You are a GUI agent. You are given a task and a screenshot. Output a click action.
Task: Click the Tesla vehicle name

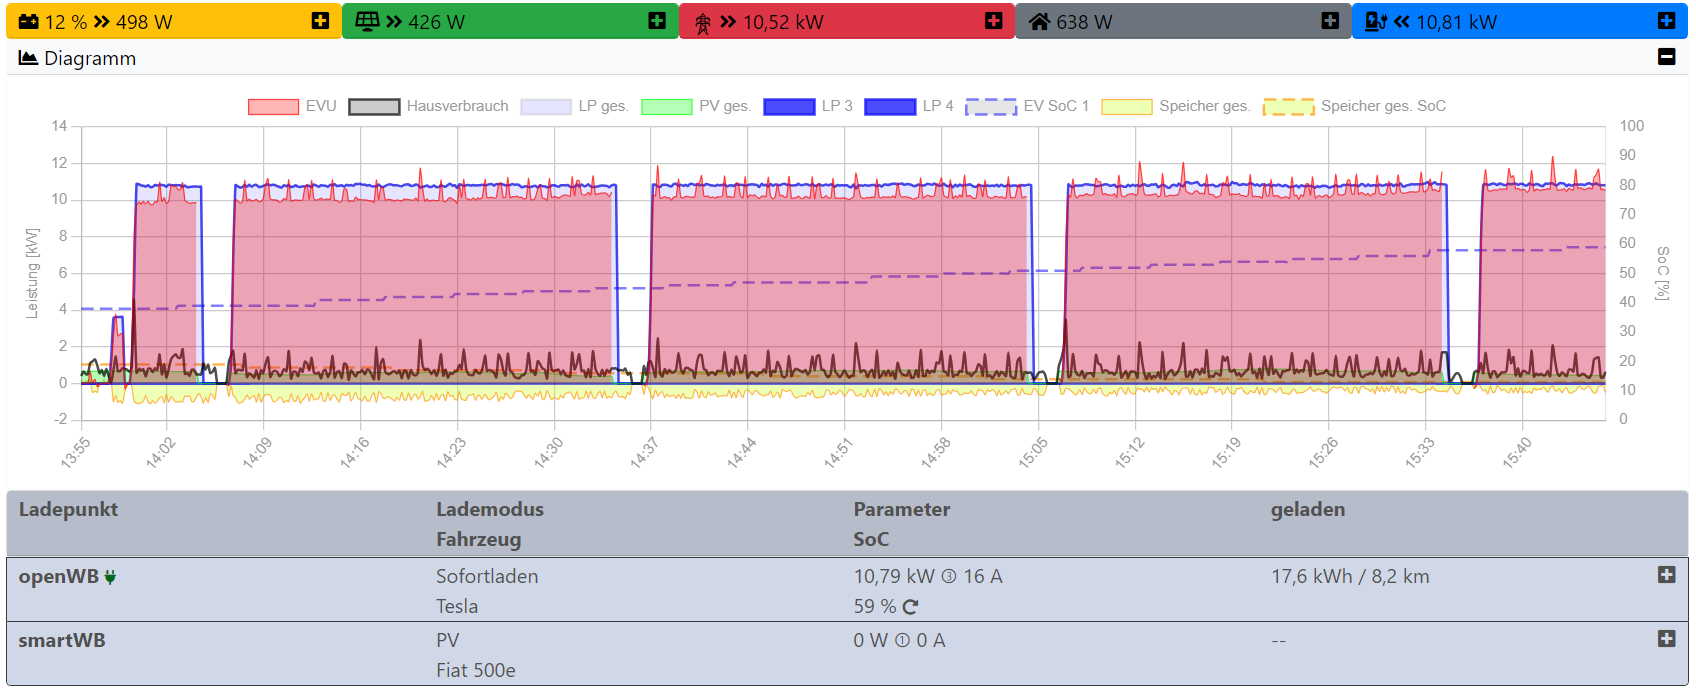pyautogui.click(x=457, y=606)
